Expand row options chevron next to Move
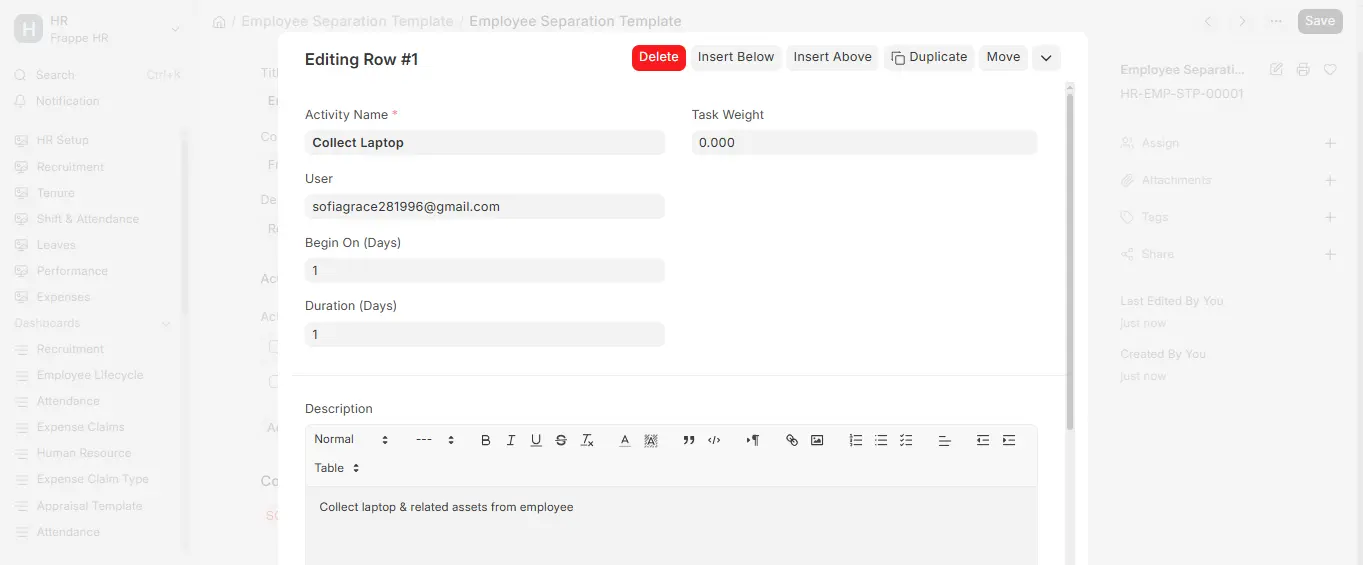Viewport: 1363px width, 565px height. click(1046, 58)
